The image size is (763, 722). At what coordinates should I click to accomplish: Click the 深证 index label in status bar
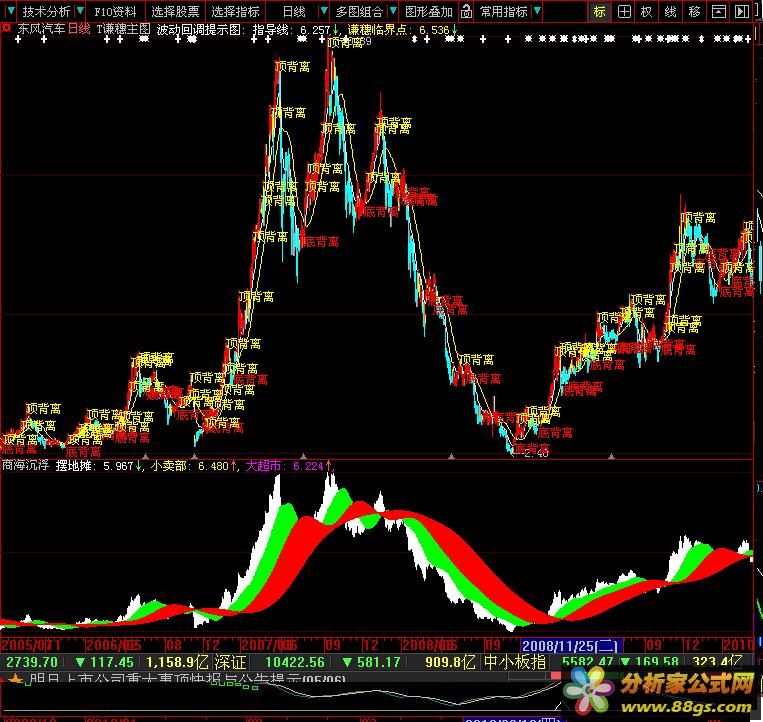pos(231,662)
